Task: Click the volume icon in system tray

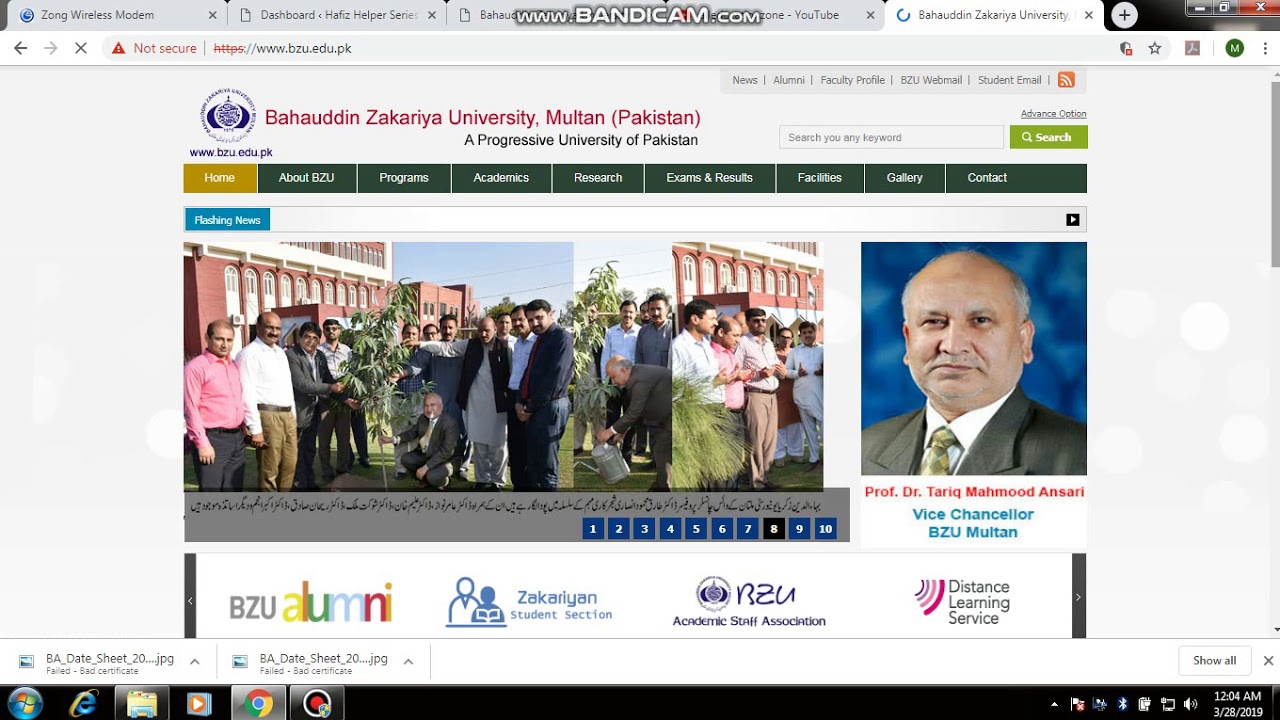Action: tap(1190, 704)
